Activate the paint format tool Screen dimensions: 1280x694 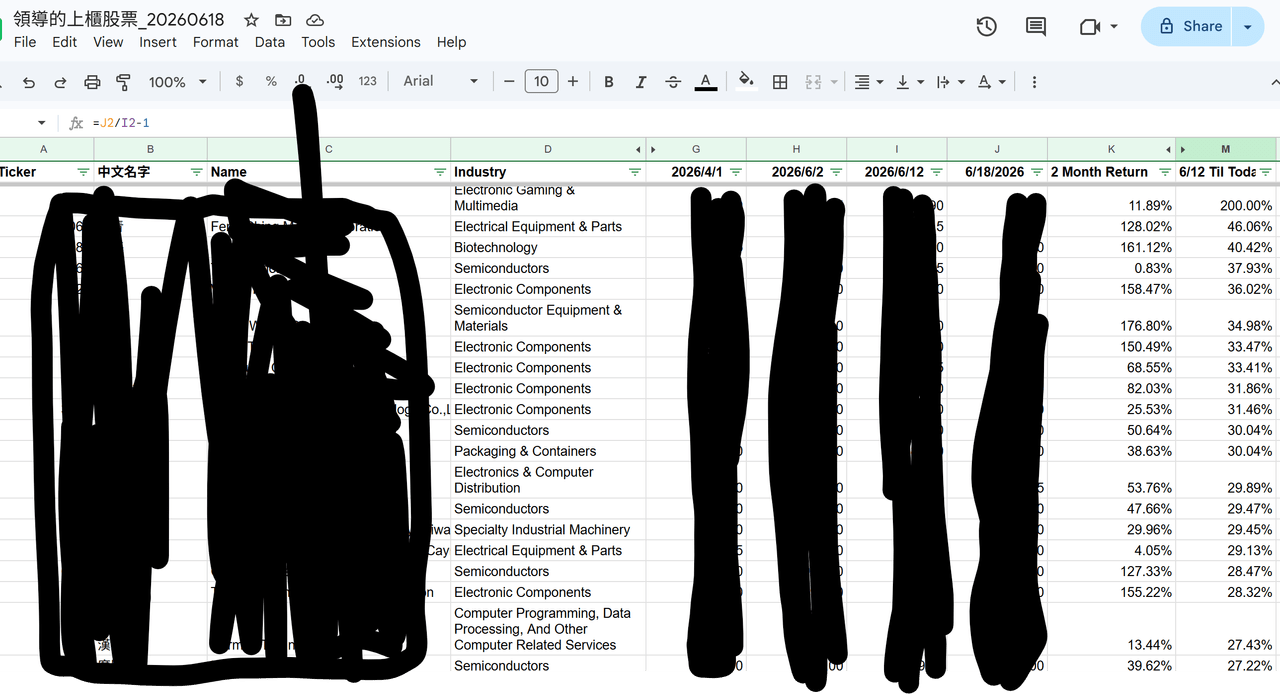[x=124, y=82]
